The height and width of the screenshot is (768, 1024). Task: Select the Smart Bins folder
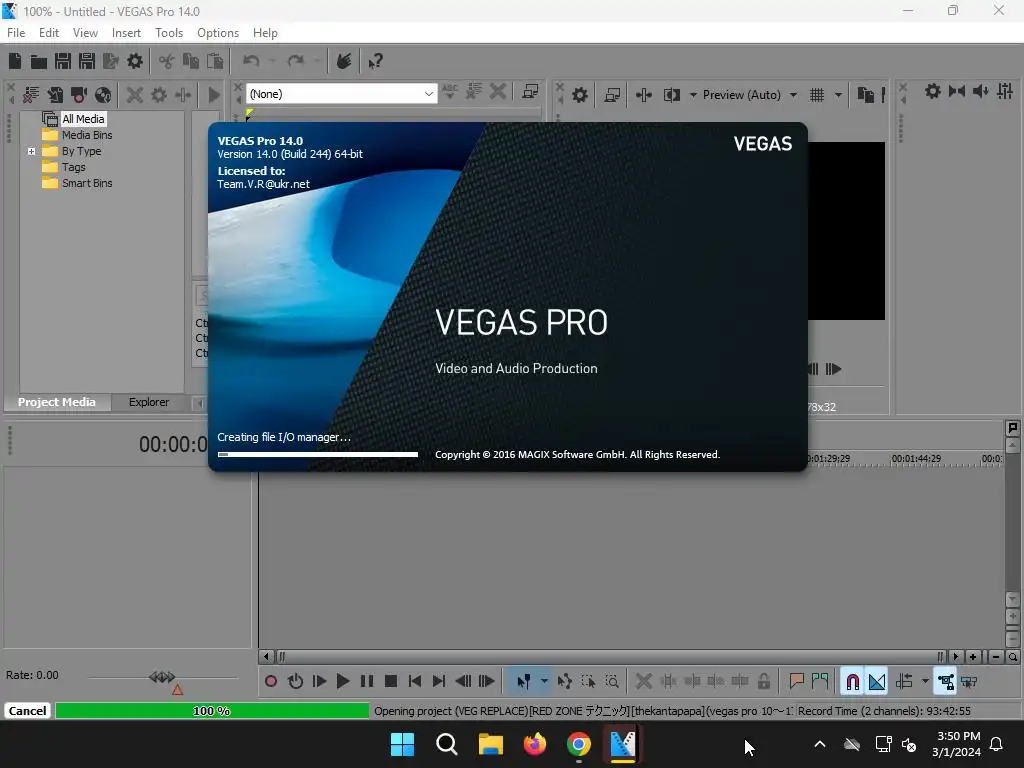87,184
